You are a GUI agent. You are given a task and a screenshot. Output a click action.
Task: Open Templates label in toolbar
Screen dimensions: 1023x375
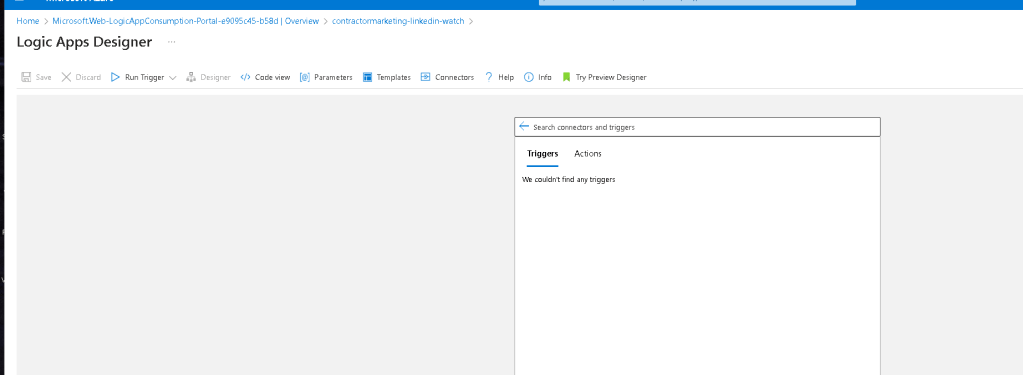point(393,77)
